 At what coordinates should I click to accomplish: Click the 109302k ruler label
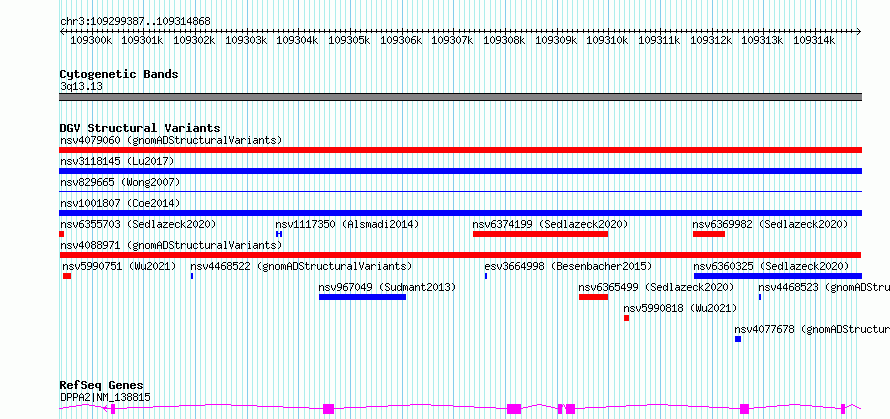point(194,40)
